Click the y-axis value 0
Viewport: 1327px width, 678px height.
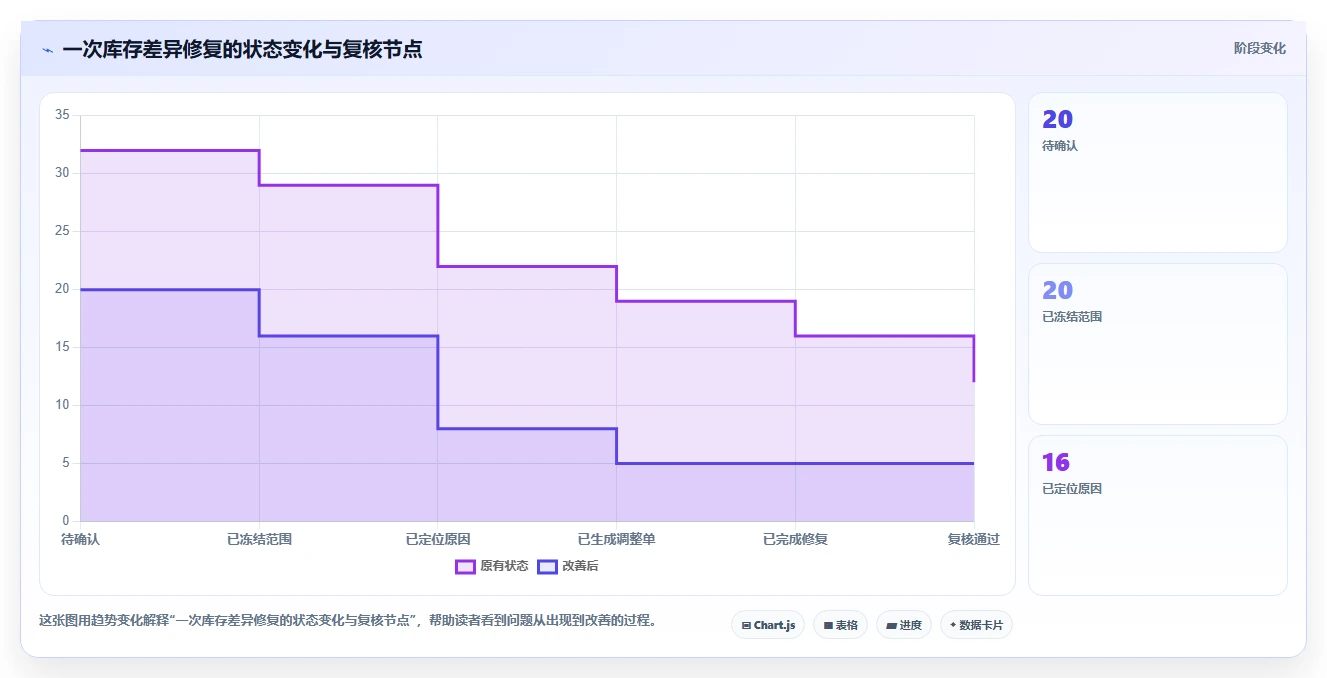(66, 521)
